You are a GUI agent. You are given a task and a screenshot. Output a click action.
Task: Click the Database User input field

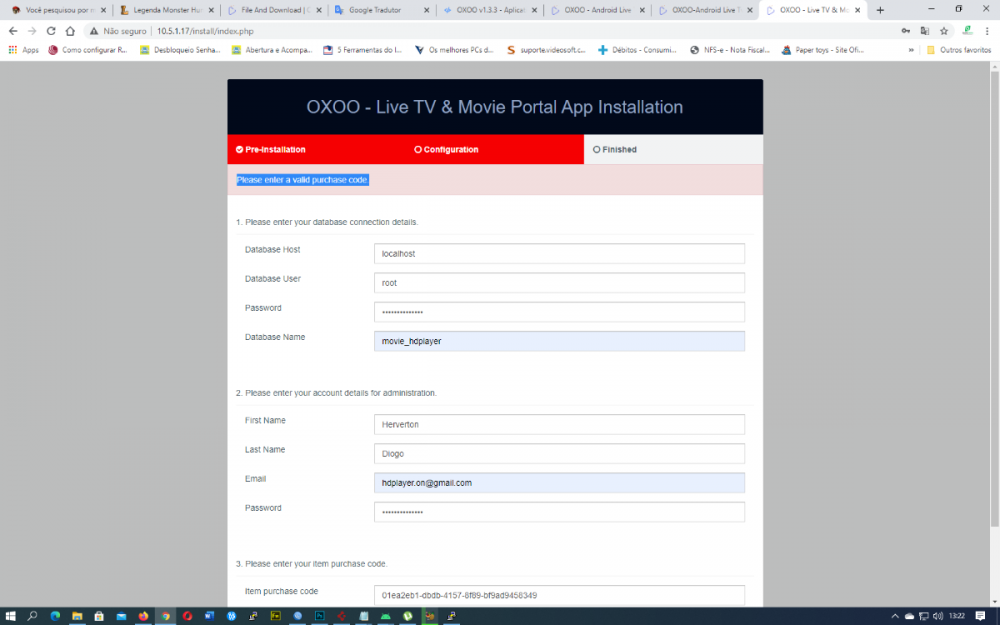coord(559,283)
